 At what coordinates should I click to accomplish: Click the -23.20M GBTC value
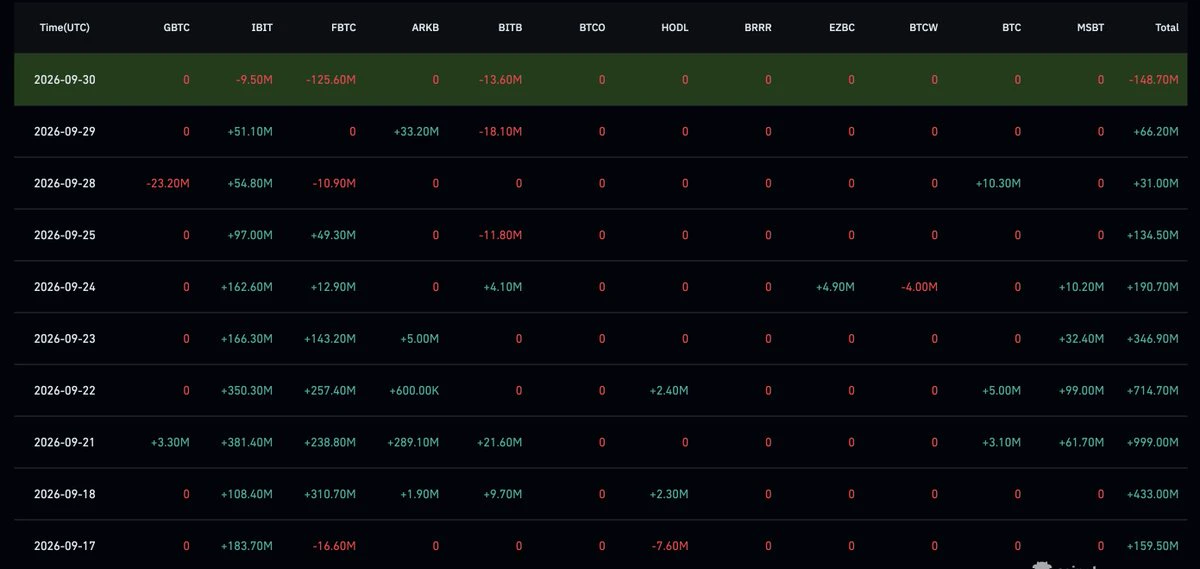168,183
